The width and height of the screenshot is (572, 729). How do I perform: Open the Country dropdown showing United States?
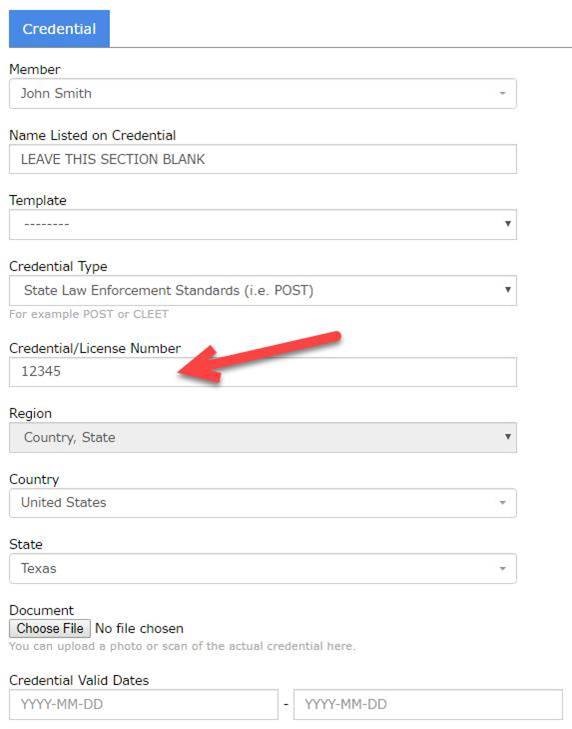coord(263,503)
